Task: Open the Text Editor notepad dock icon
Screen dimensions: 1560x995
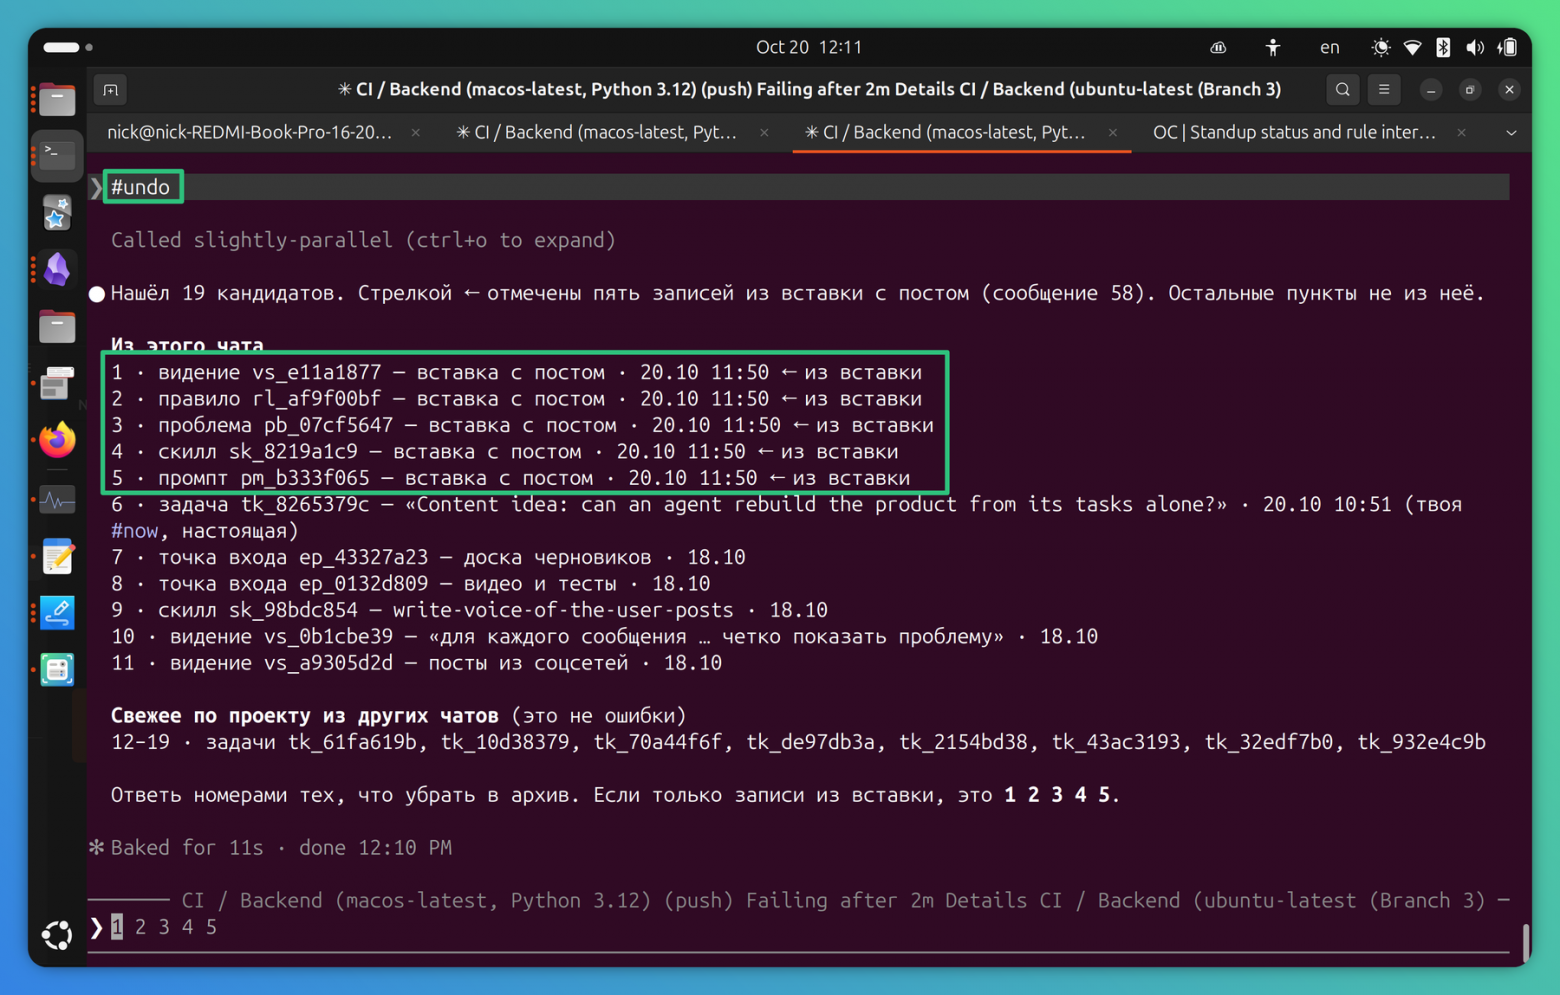Action: pos(57,556)
